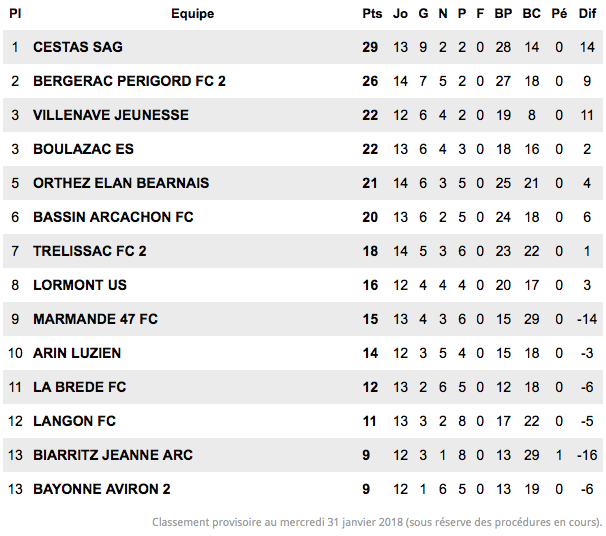This screenshot has width=606, height=536.
Task: Open the VILLENAVE JEUNESSE team entry
Action: coord(111,115)
